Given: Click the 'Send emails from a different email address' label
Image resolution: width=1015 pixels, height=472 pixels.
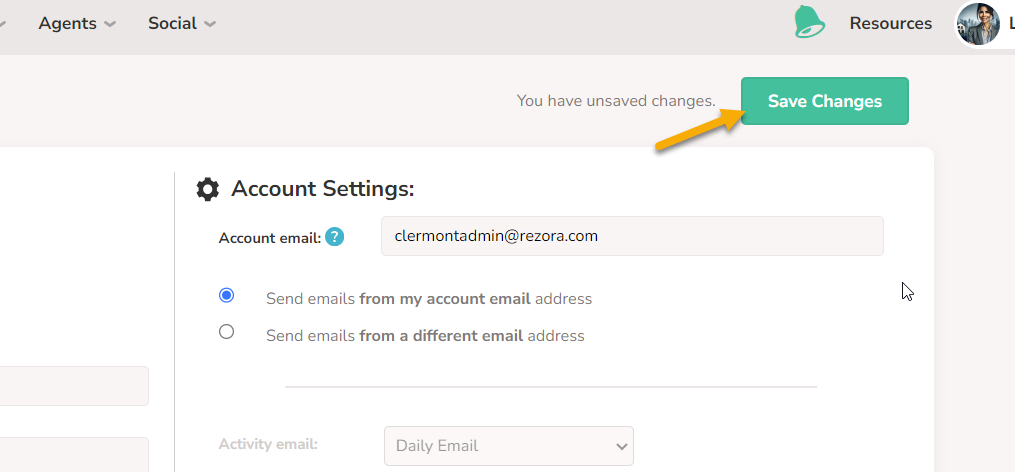Looking at the screenshot, I should [x=425, y=336].
